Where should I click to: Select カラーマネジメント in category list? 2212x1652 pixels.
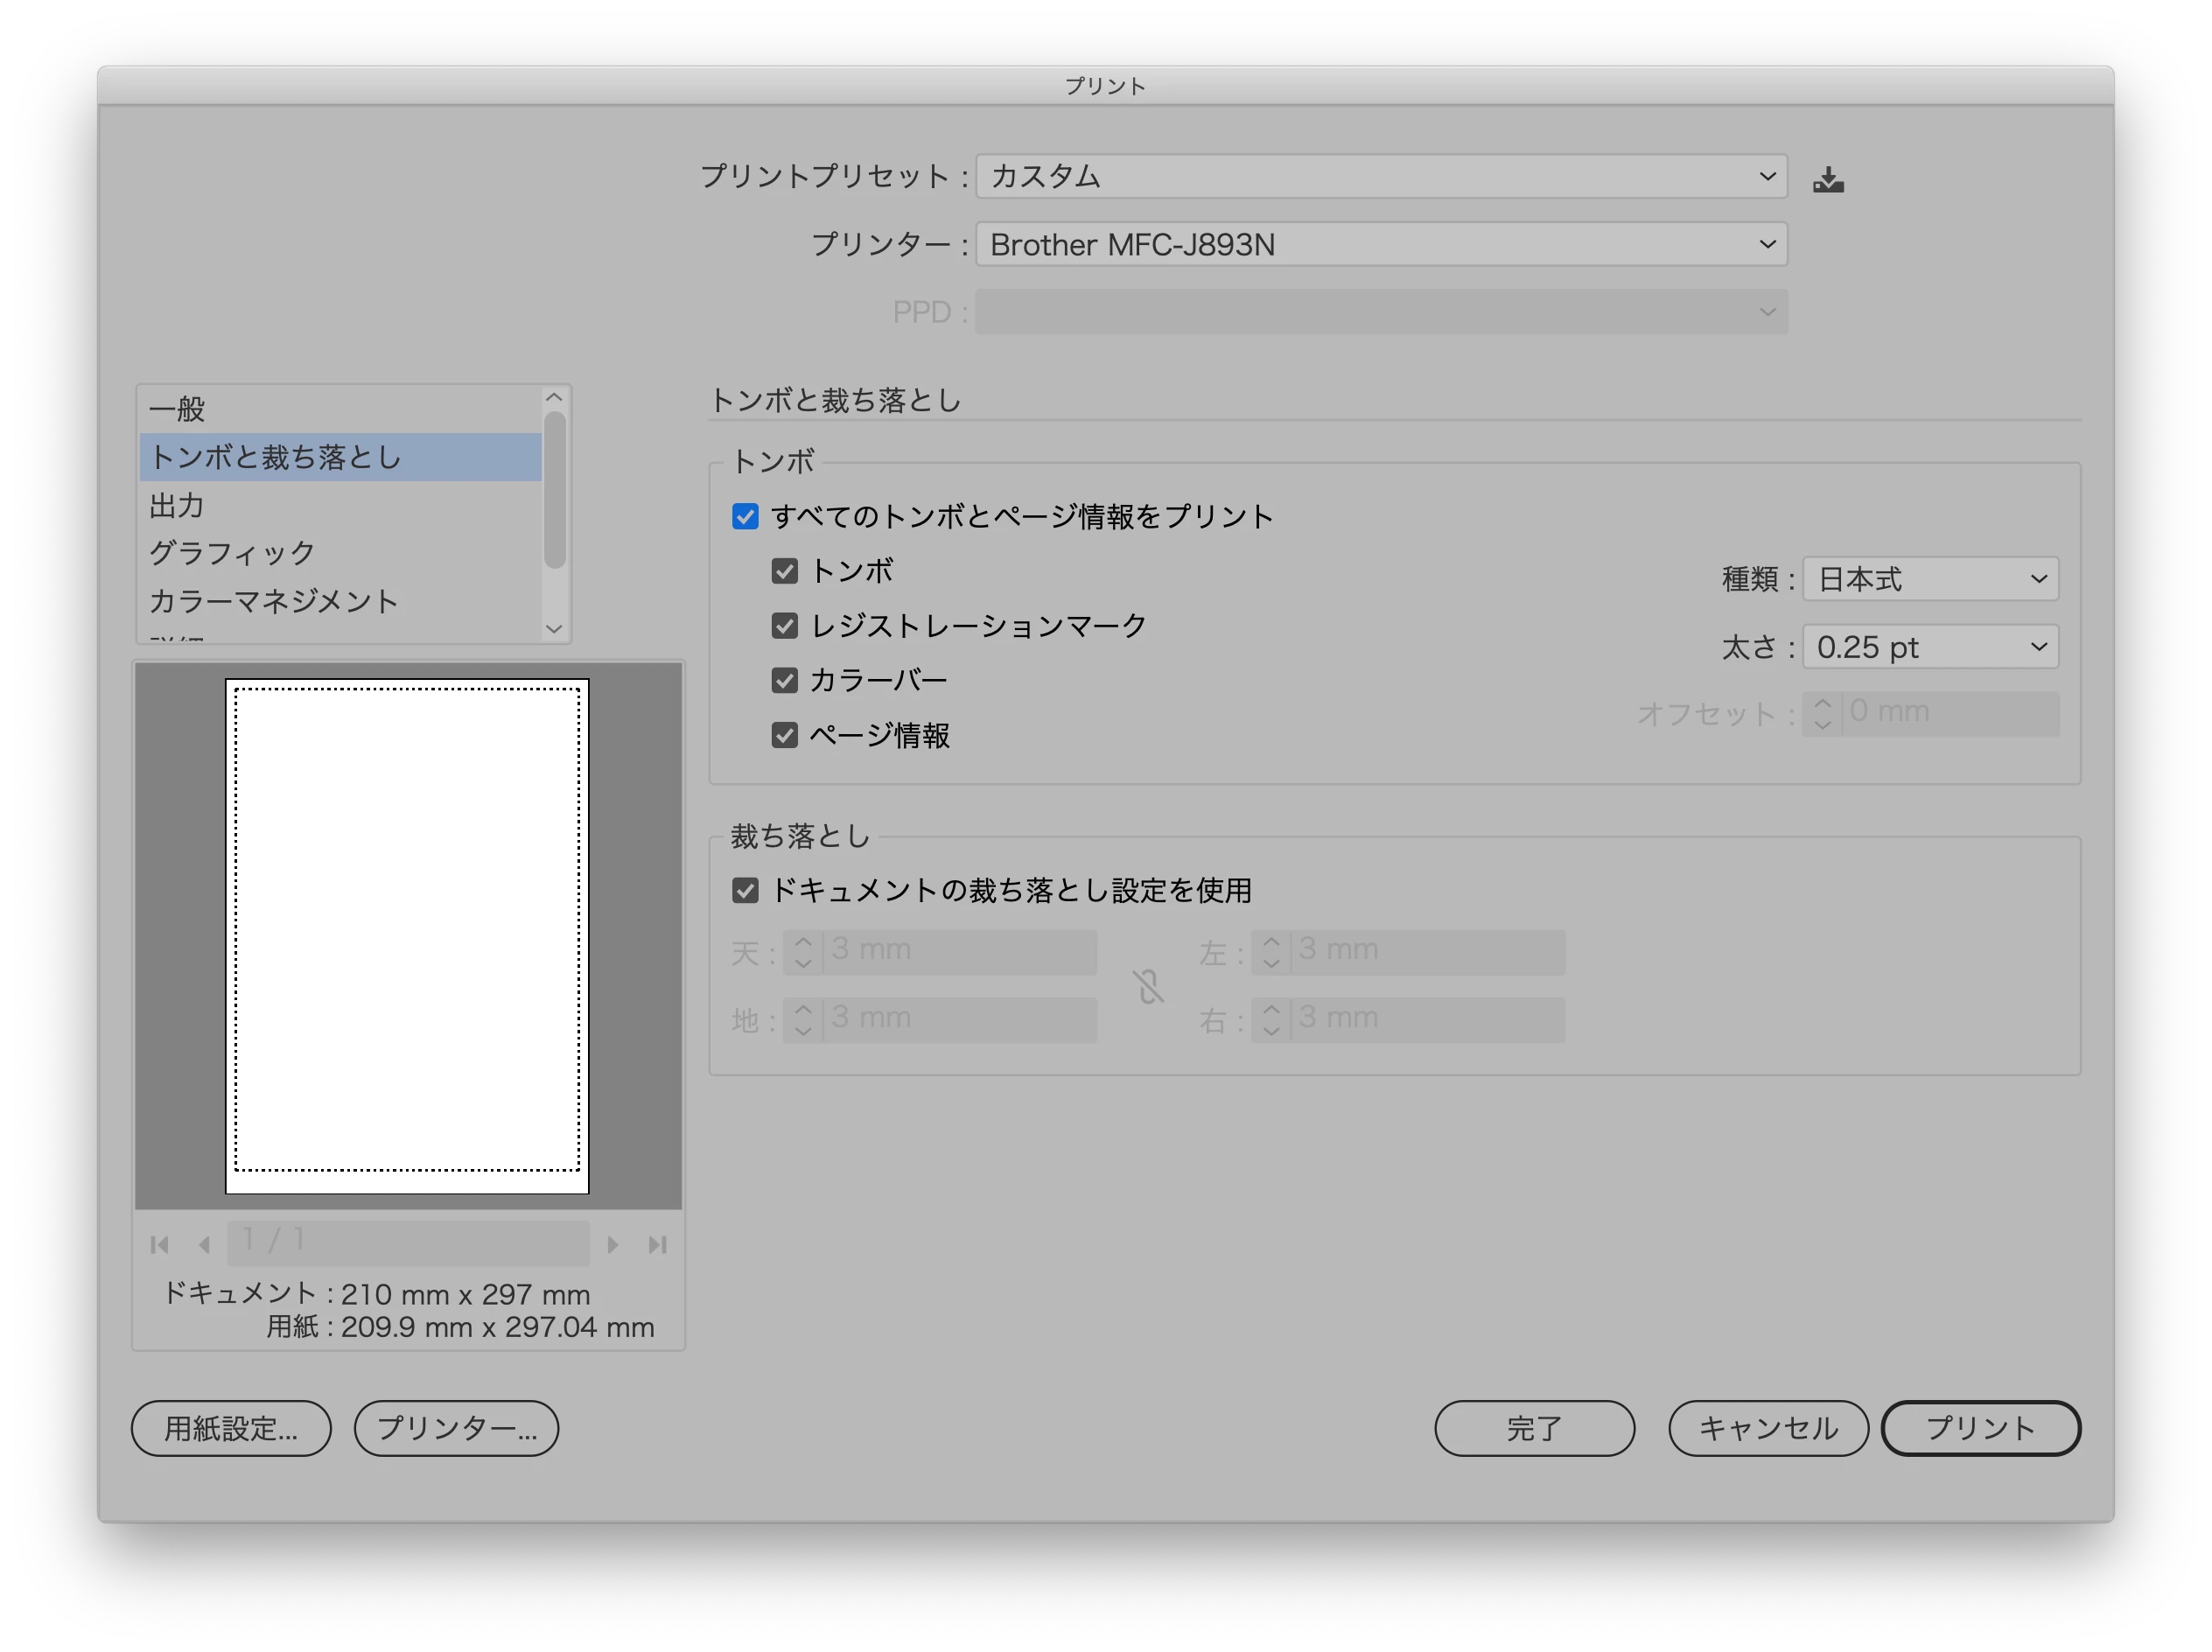(x=273, y=601)
